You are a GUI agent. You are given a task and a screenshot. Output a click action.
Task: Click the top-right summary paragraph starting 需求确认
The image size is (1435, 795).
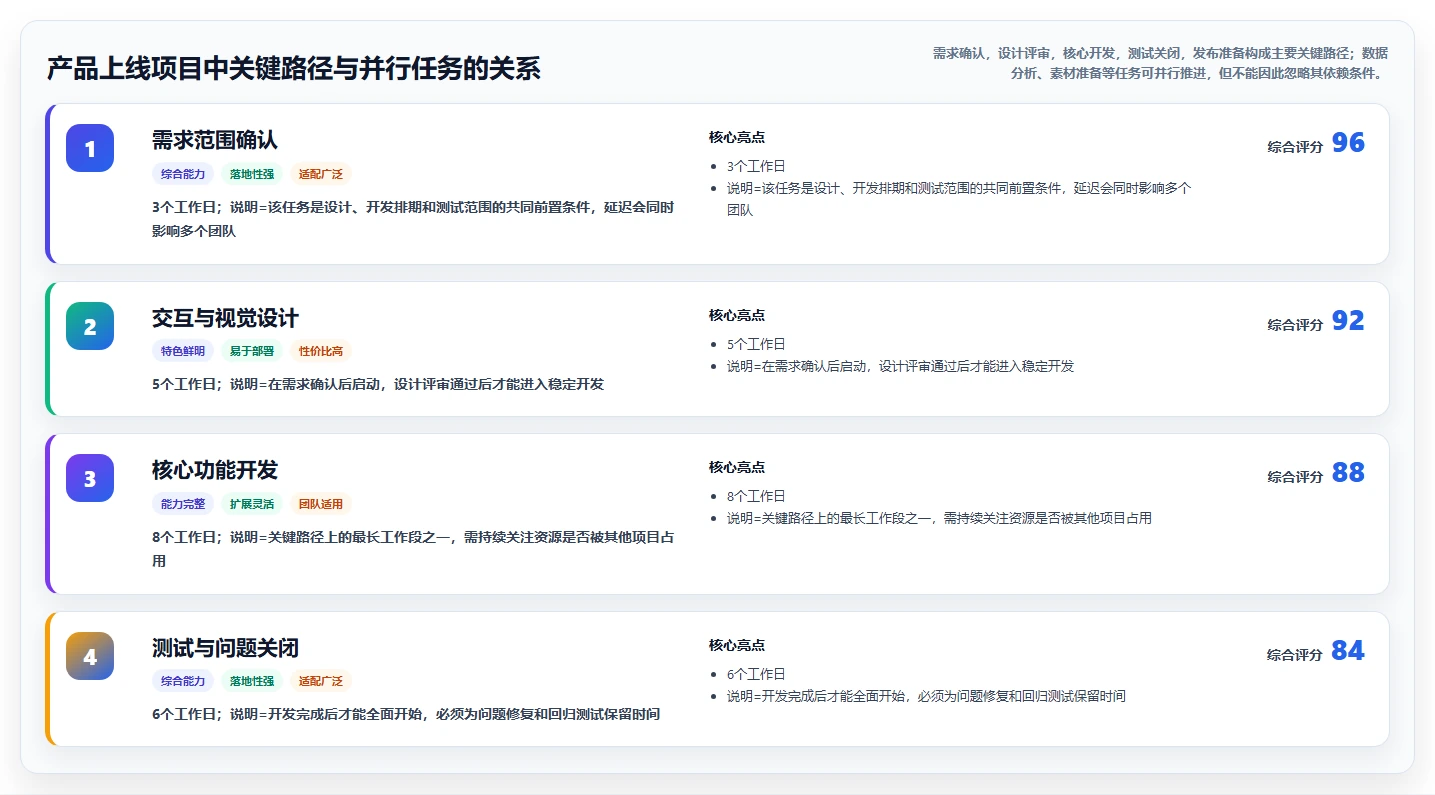coord(1160,63)
